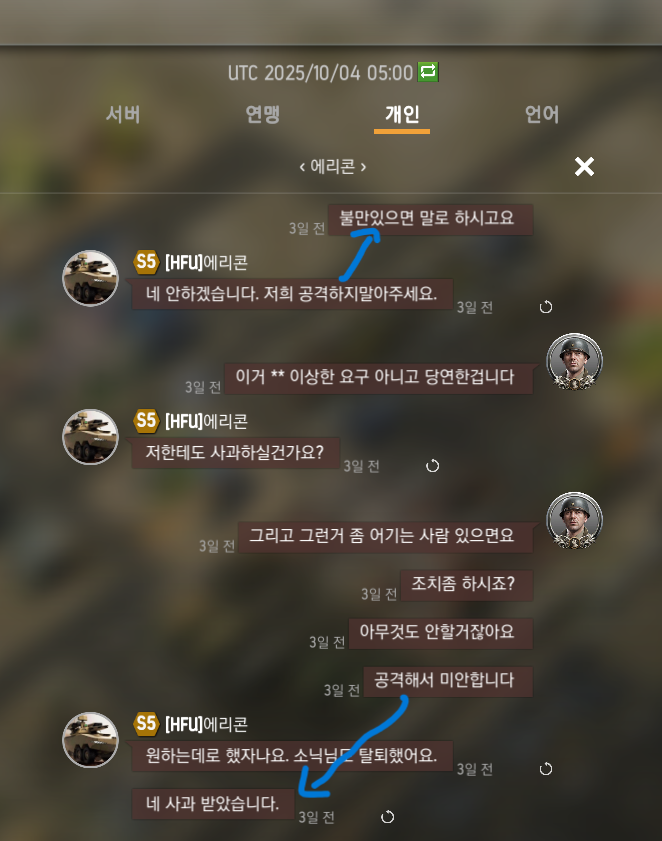Click translate icon beside 저한테도 사과하실건가요 message
The image size is (662, 841).
(x=432, y=466)
